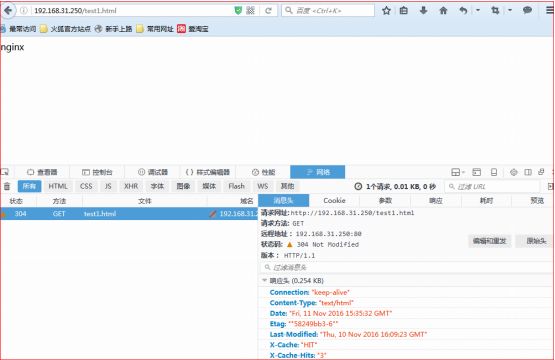Open the Firefox hamburger menu
This screenshot has height=360, width=555.
(550, 10)
